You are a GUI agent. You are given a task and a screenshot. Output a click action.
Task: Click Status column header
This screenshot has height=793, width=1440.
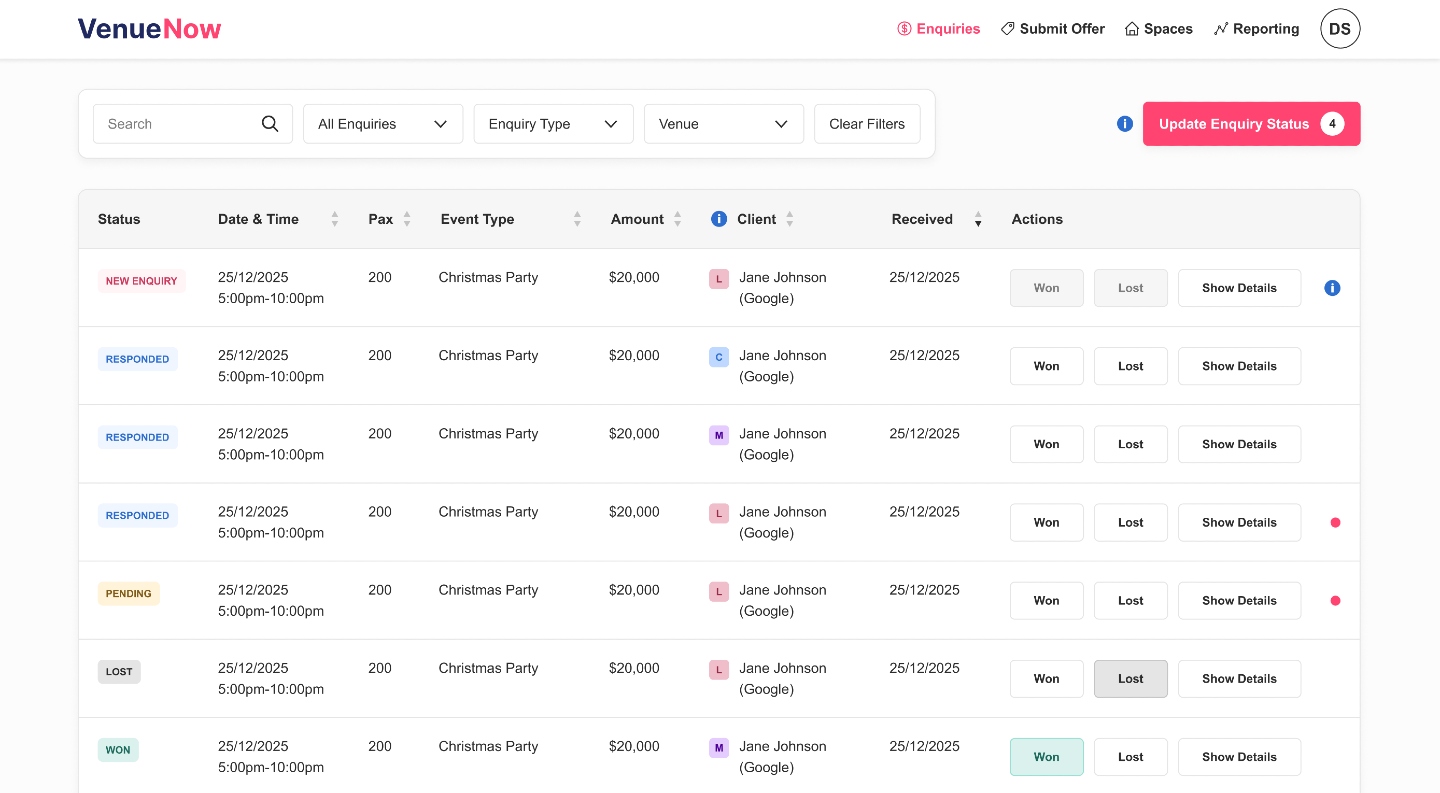(x=119, y=219)
